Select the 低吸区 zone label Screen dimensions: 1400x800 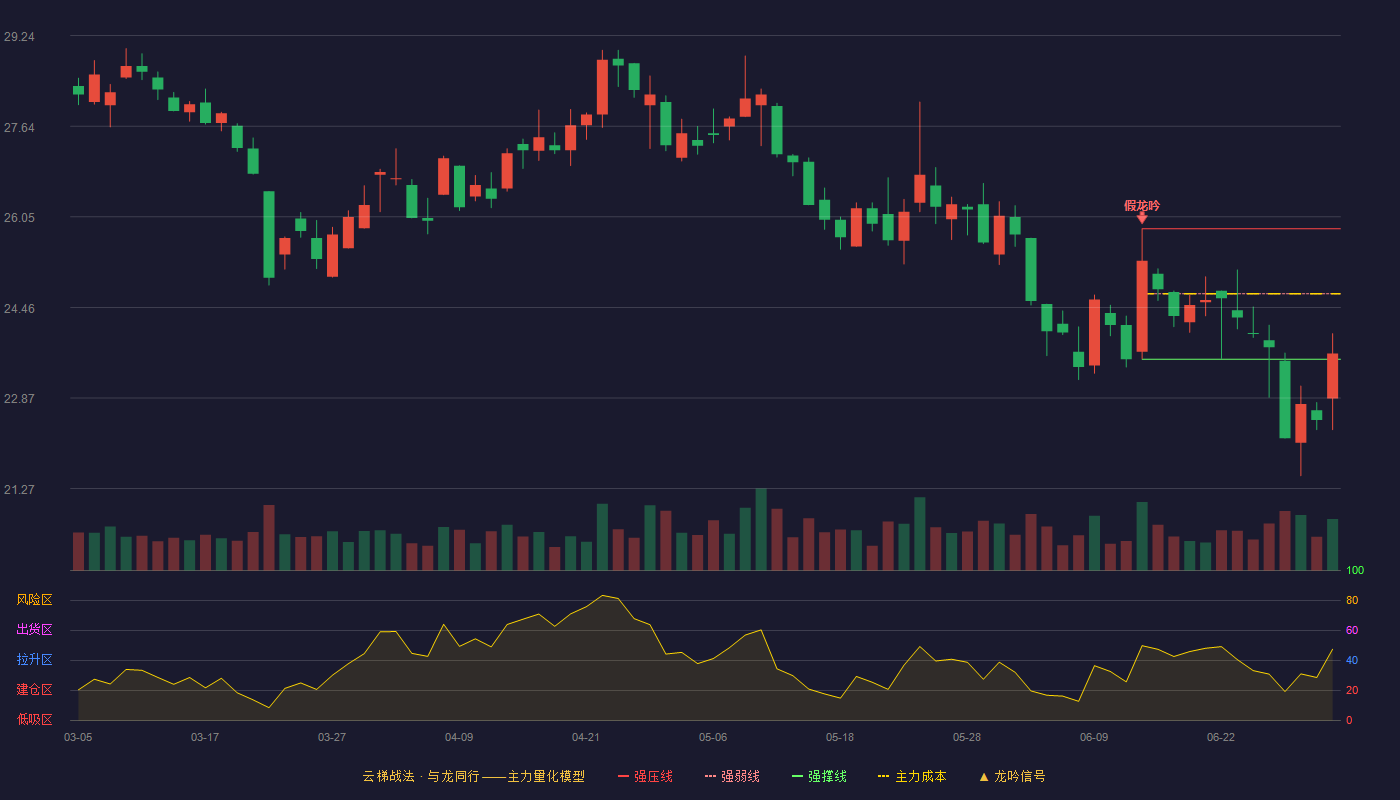point(34,720)
